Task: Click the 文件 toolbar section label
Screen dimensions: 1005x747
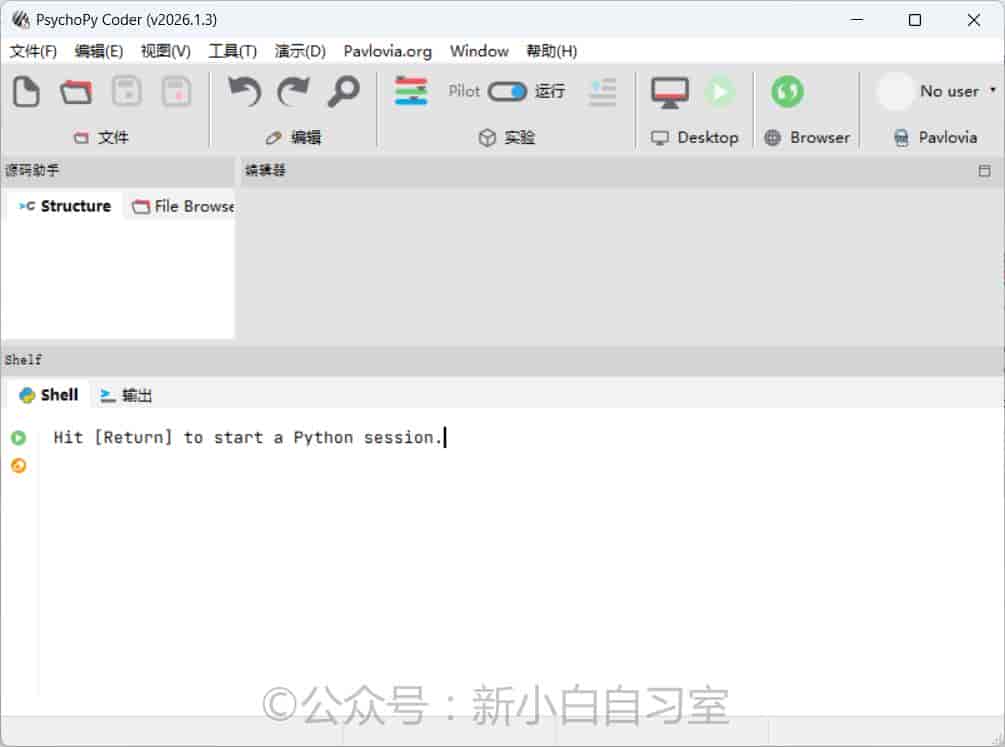Action: 101,137
